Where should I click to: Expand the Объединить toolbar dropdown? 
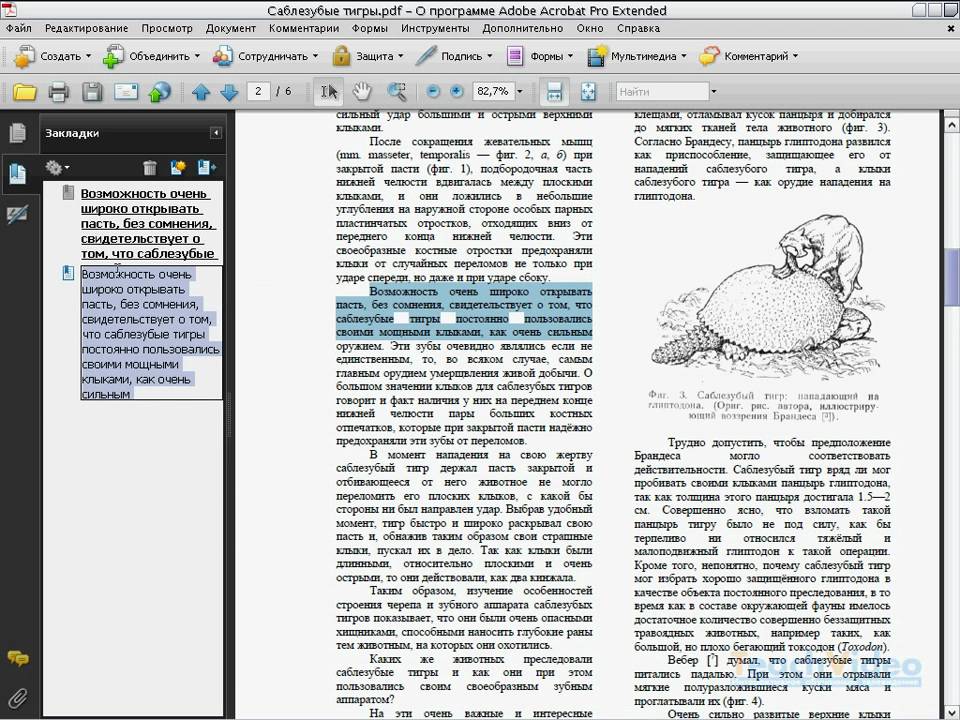[x=197, y=56]
